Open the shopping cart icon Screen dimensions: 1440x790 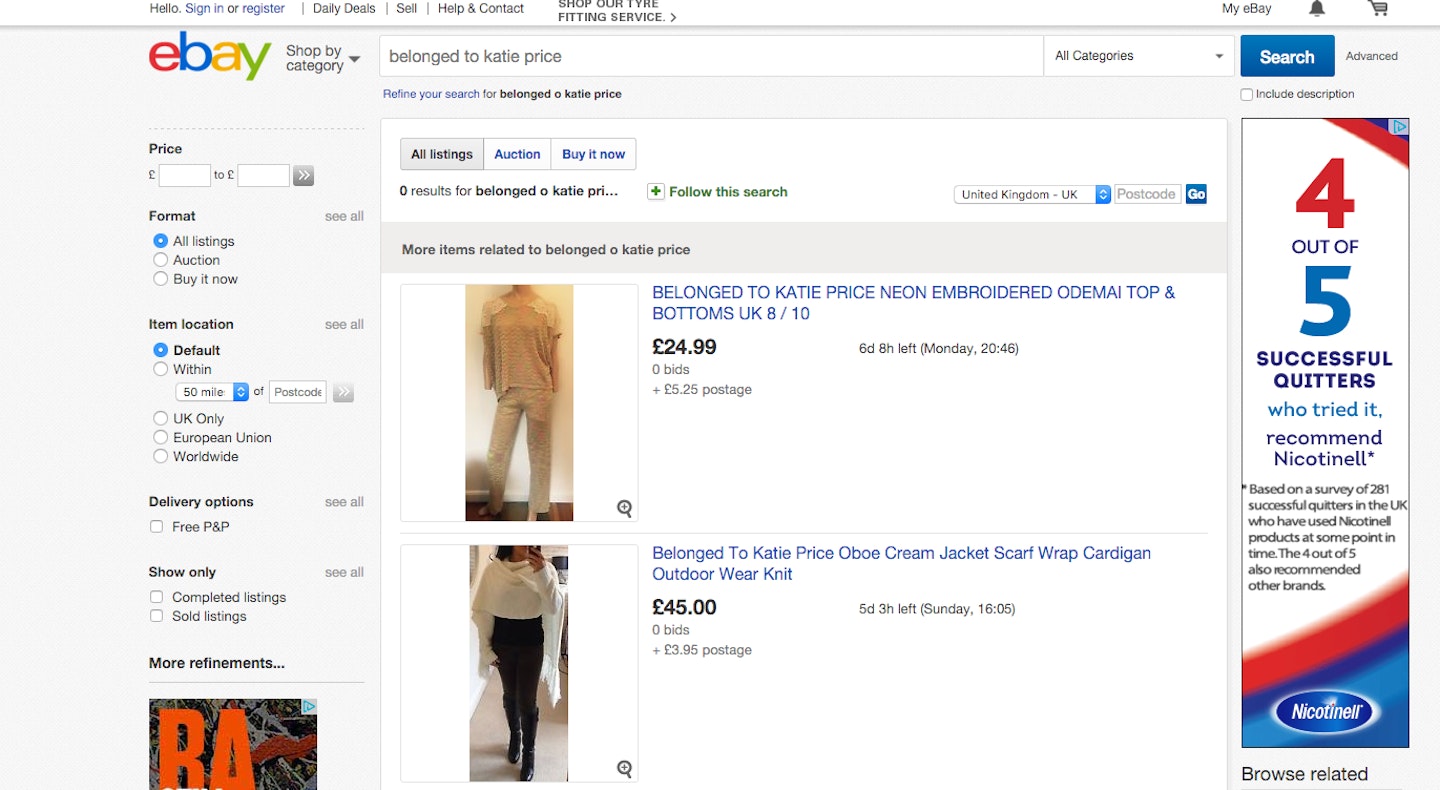(x=1378, y=9)
